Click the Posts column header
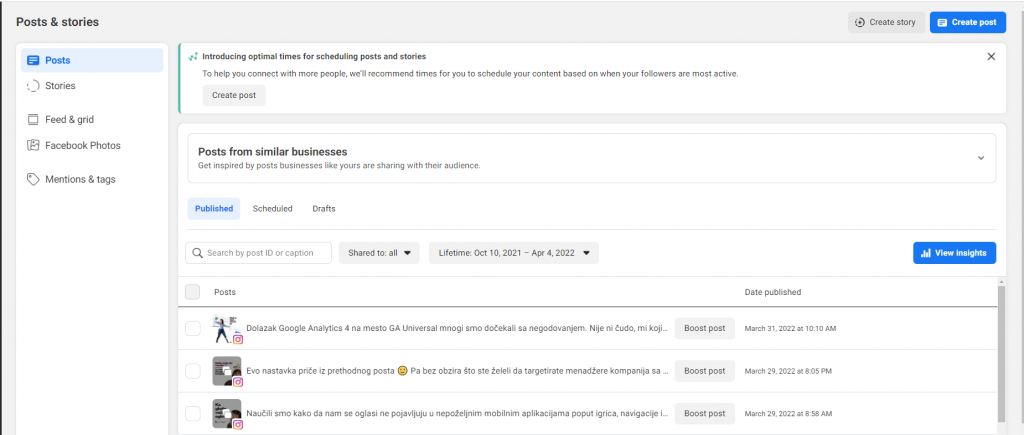The width and height of the screenshot is (1024, 435). pos(225,292)
